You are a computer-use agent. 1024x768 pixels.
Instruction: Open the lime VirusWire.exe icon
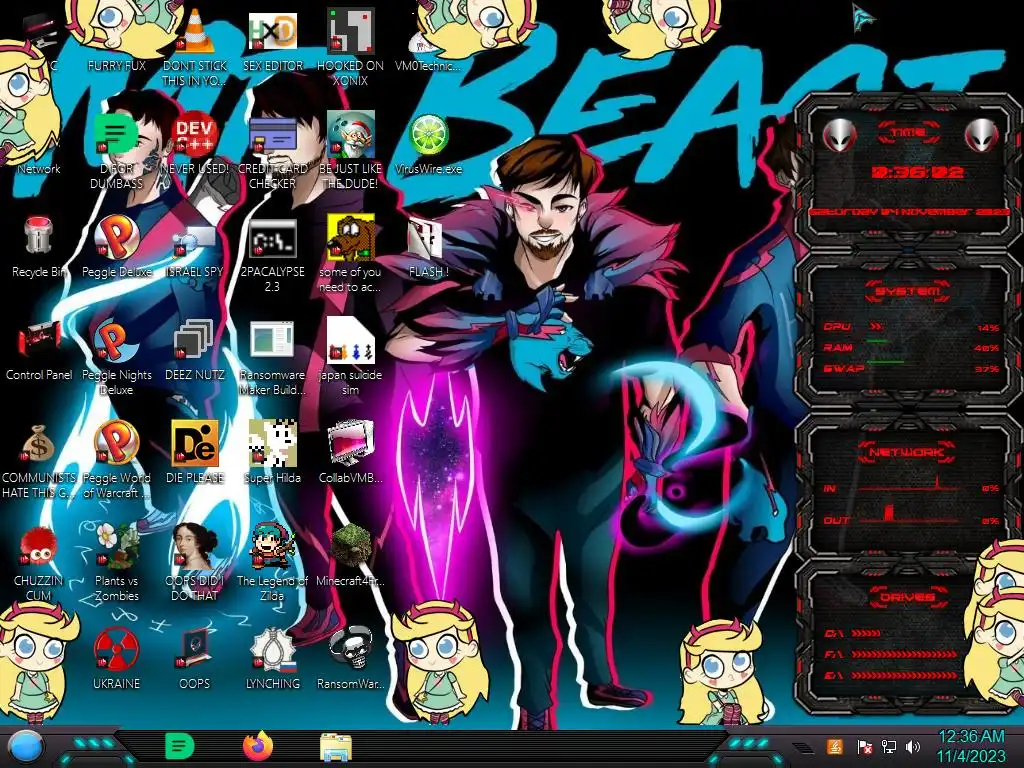(x=428, y=135)
